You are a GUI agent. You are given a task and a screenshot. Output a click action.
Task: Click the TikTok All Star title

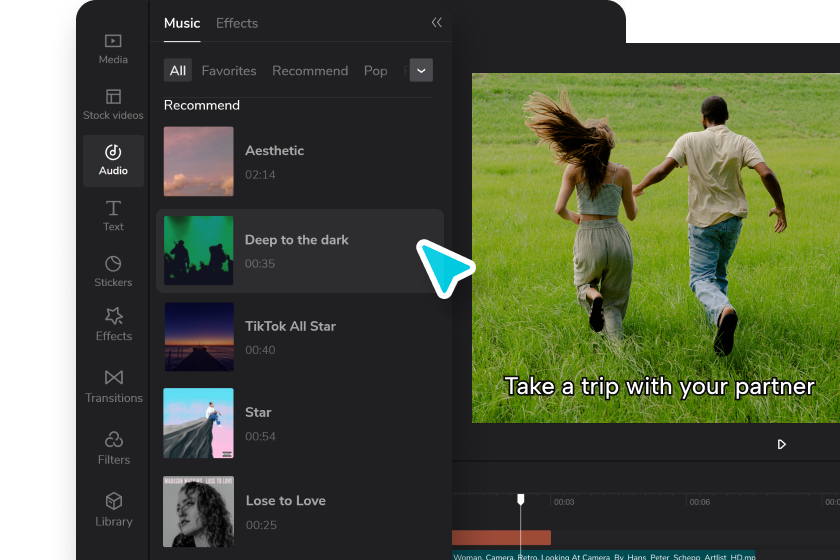click(290, 326)
